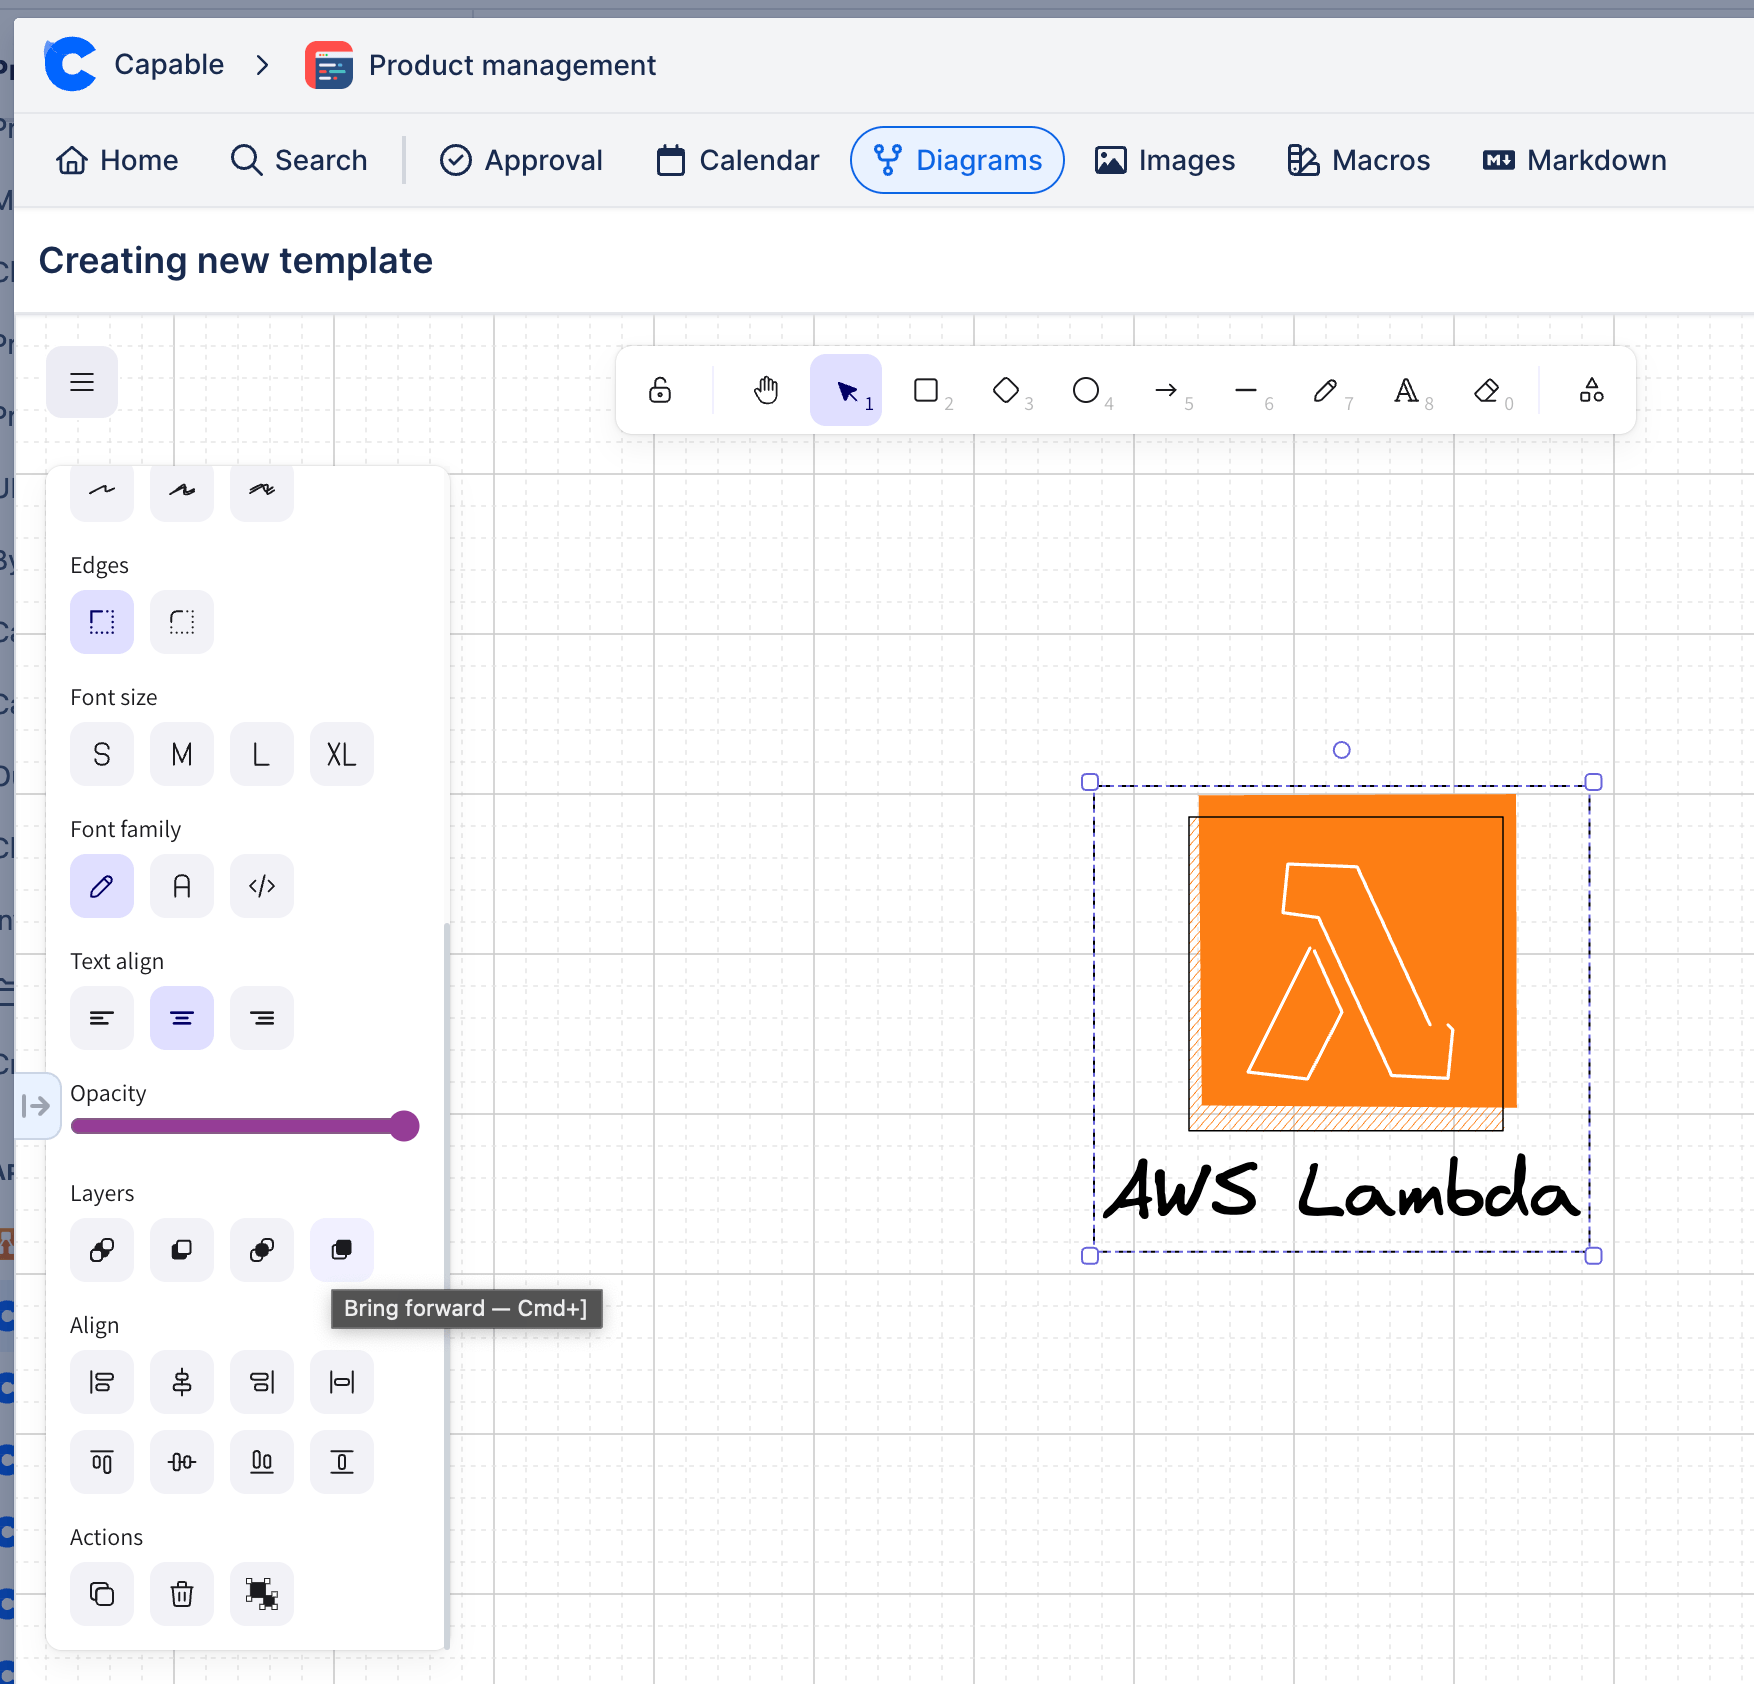Select the Rectangle shape tool
The height and width of the screenshot is (1684, 1754).
(926, 390)
